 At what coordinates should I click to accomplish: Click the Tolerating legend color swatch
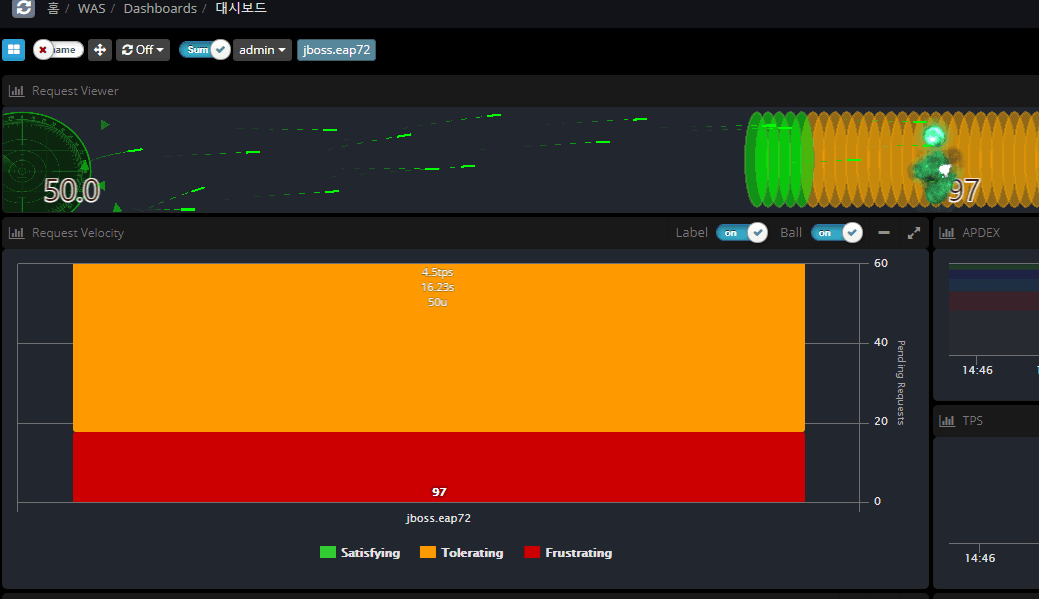pos(428,553)
